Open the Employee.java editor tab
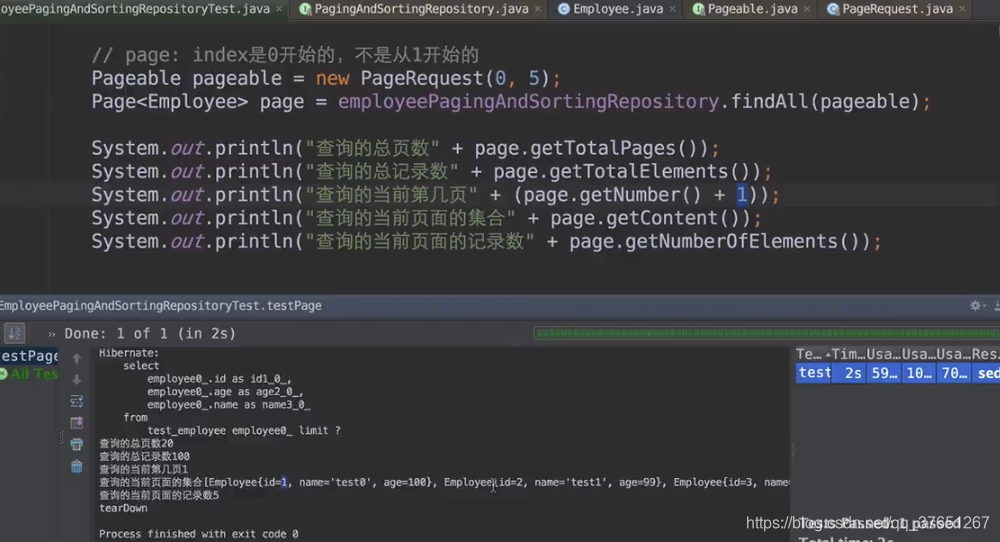The height and width of the screenshot is (542, 1000). (x=618, y=9)
